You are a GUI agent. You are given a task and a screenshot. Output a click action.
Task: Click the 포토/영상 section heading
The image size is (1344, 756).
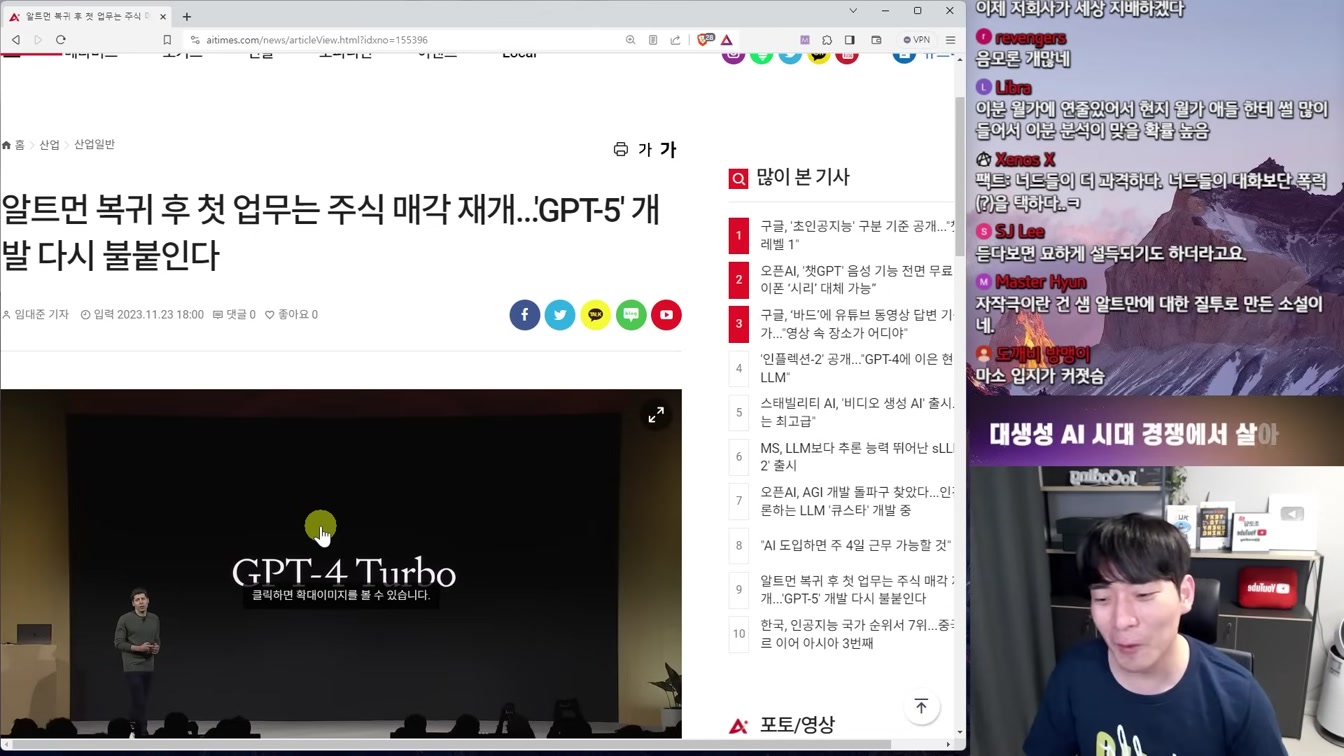[x=797, y=725]
